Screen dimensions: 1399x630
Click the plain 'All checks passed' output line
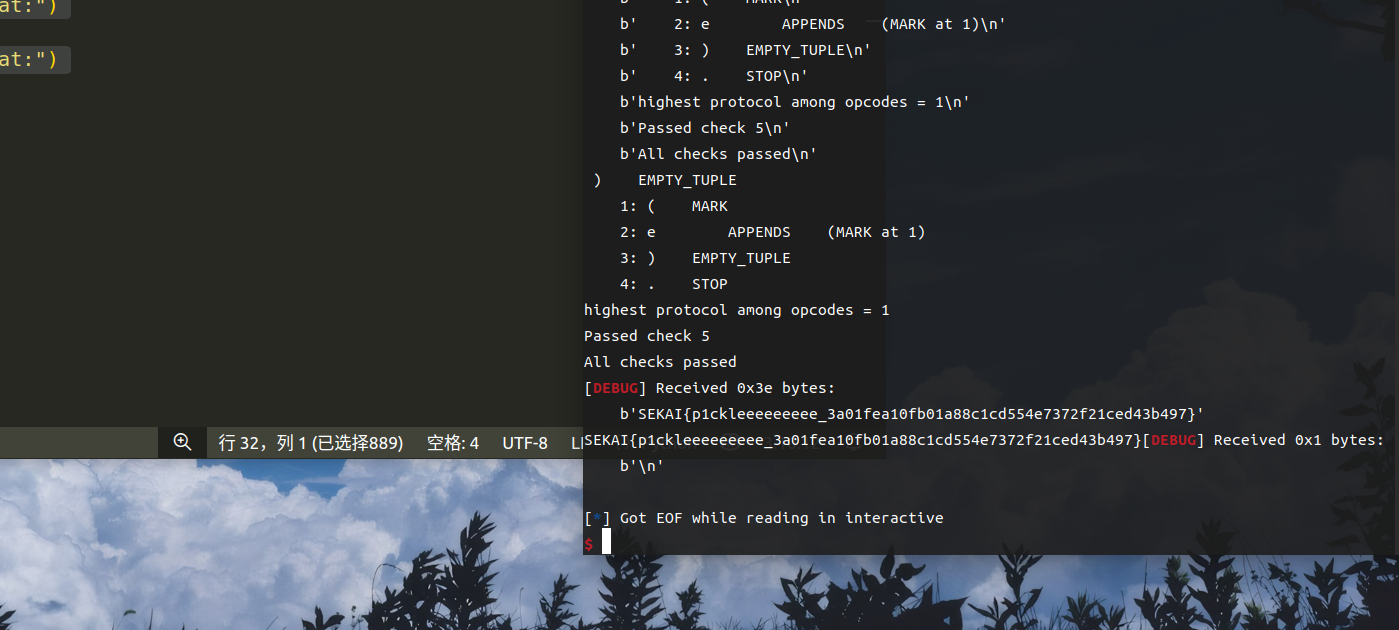click(660, 362)
